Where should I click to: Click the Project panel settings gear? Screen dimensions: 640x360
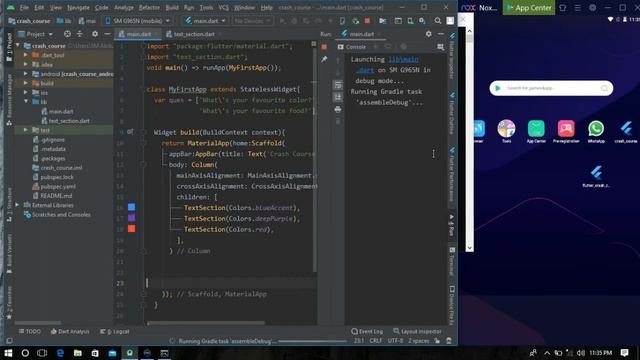click(95, 34)
